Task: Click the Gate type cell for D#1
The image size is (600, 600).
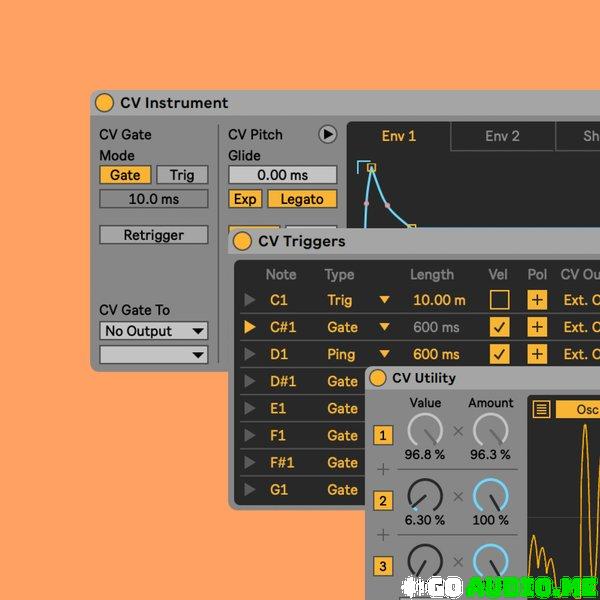Action: coord(342,381)
